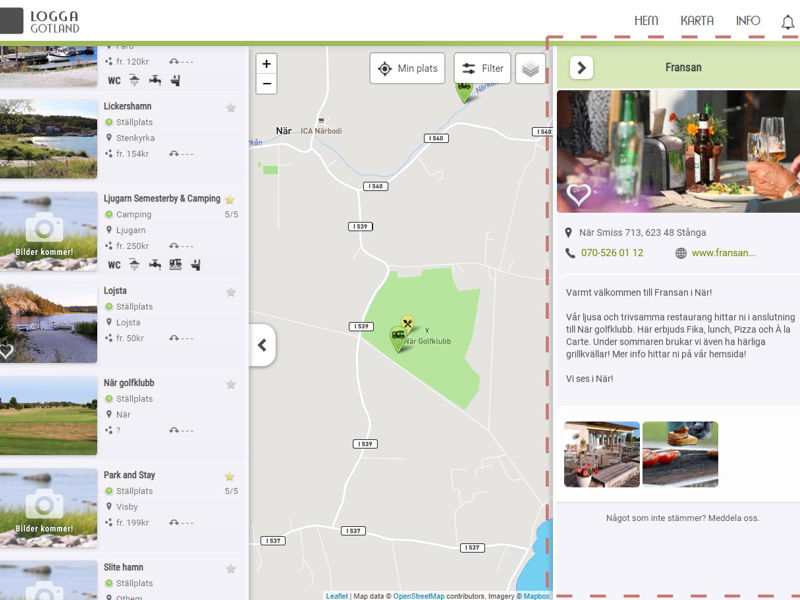This screenshot has width=800, height=600.
Task: Click shower icon in top list entry
Action: tap(134, 80)
